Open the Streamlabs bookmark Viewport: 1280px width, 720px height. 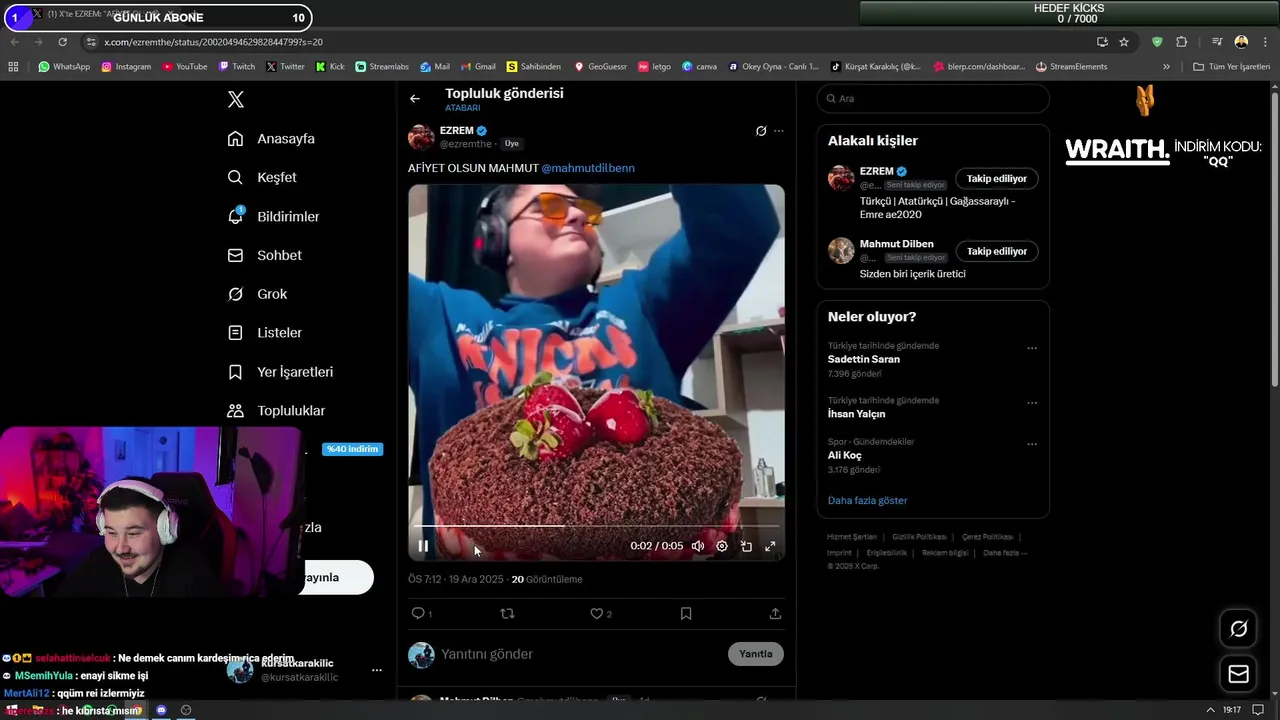(x=382, y=67)
